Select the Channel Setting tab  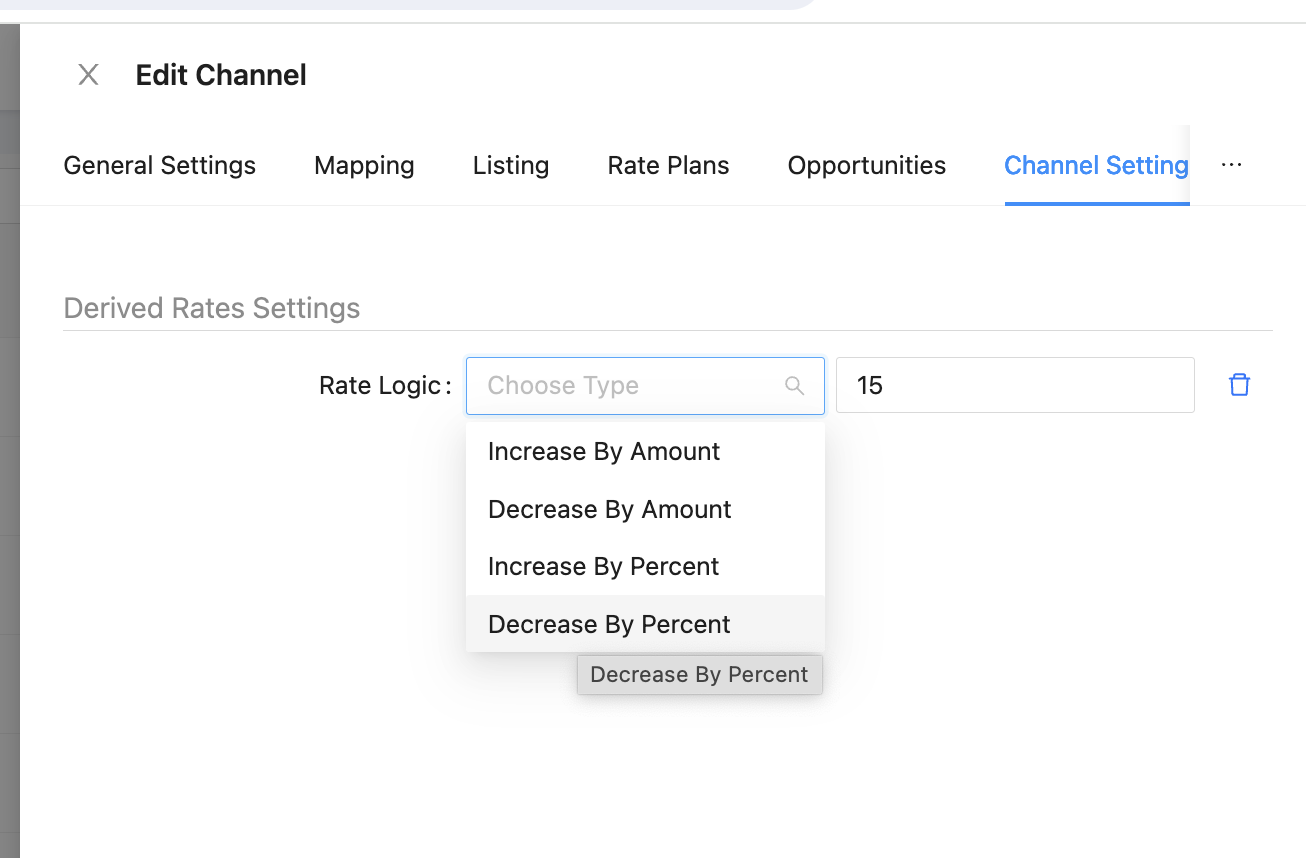click(1096, 165)
